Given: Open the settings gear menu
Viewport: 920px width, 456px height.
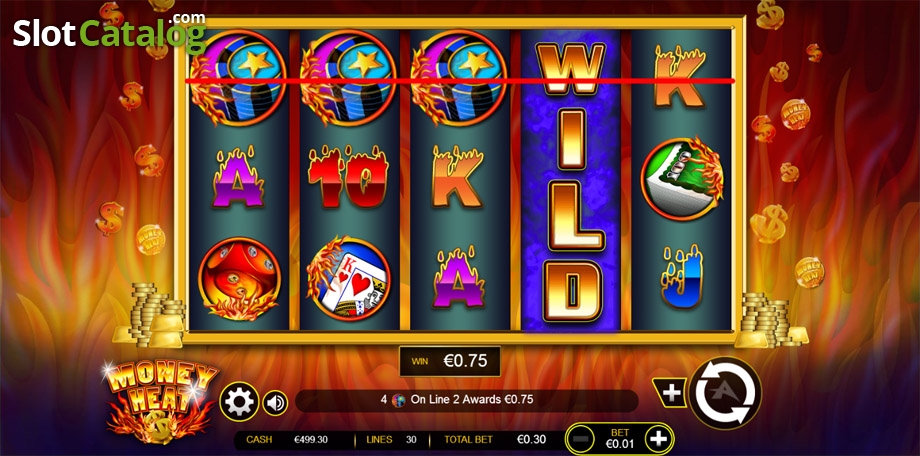Looking at the screenshot, I should pyautogui.click(x=239, y=402).
